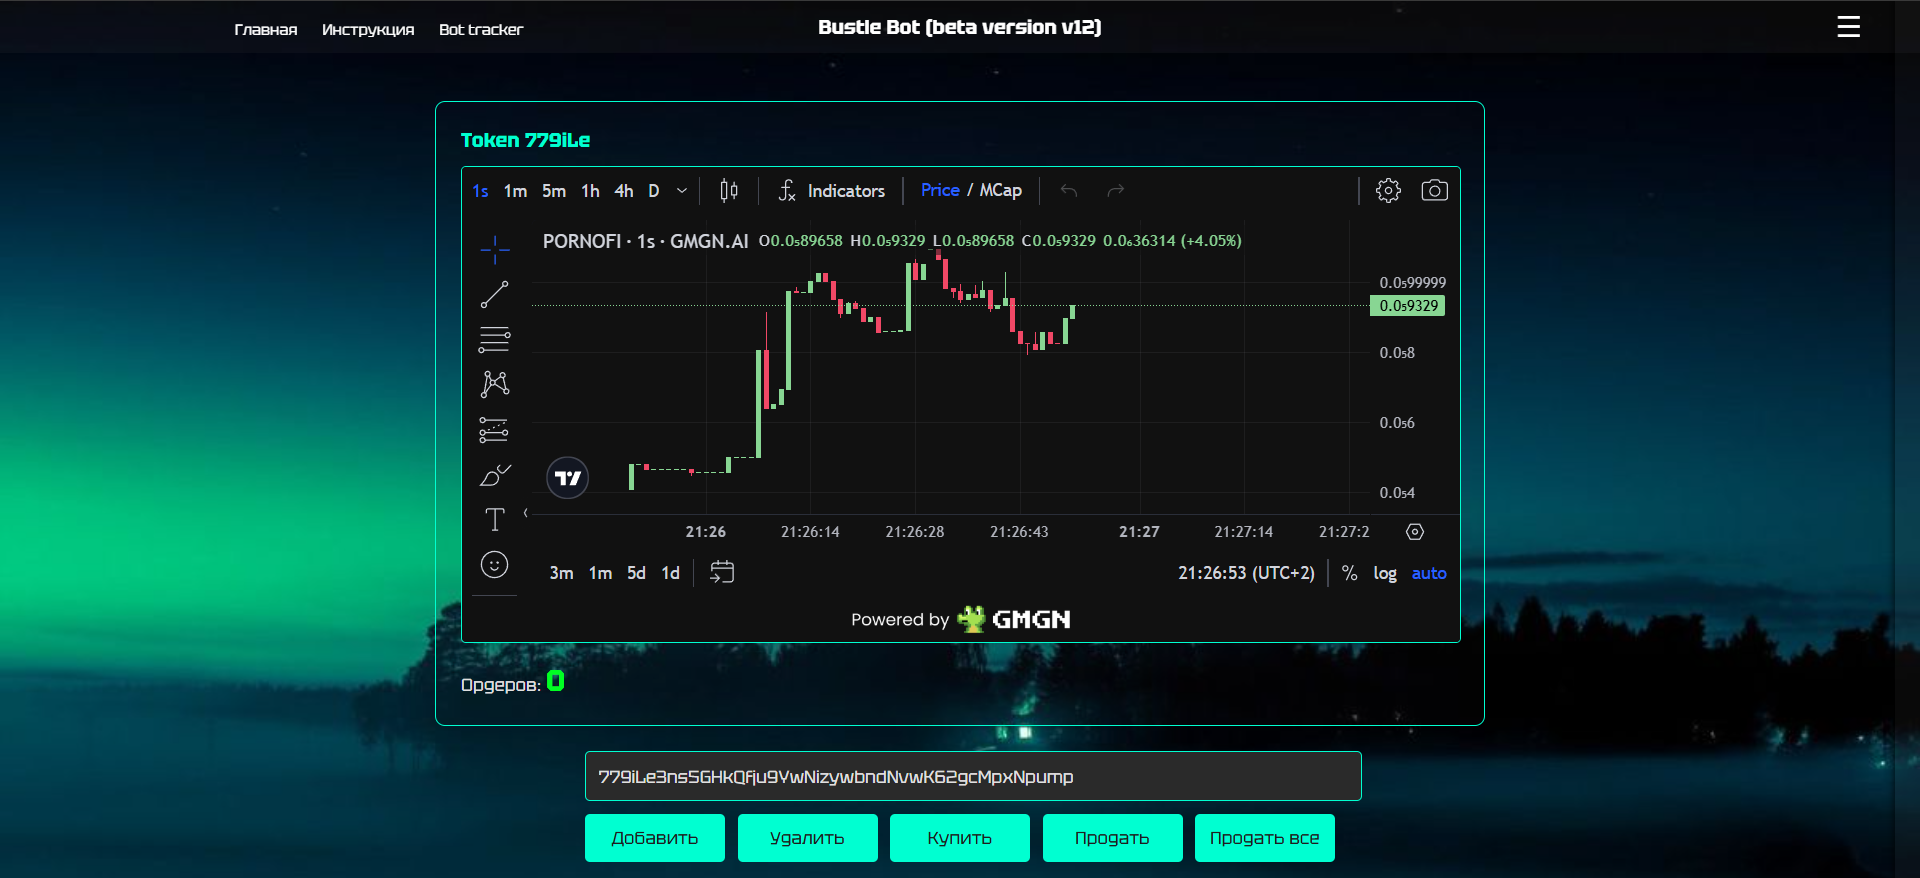
Task: Click the token address input field
Action: coord(972,776)
